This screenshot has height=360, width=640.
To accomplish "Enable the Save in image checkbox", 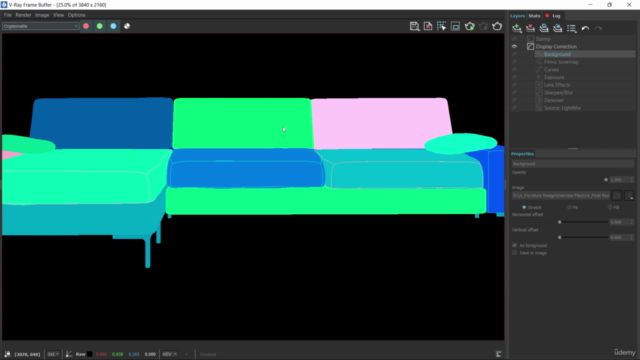I will click(514, 253).
